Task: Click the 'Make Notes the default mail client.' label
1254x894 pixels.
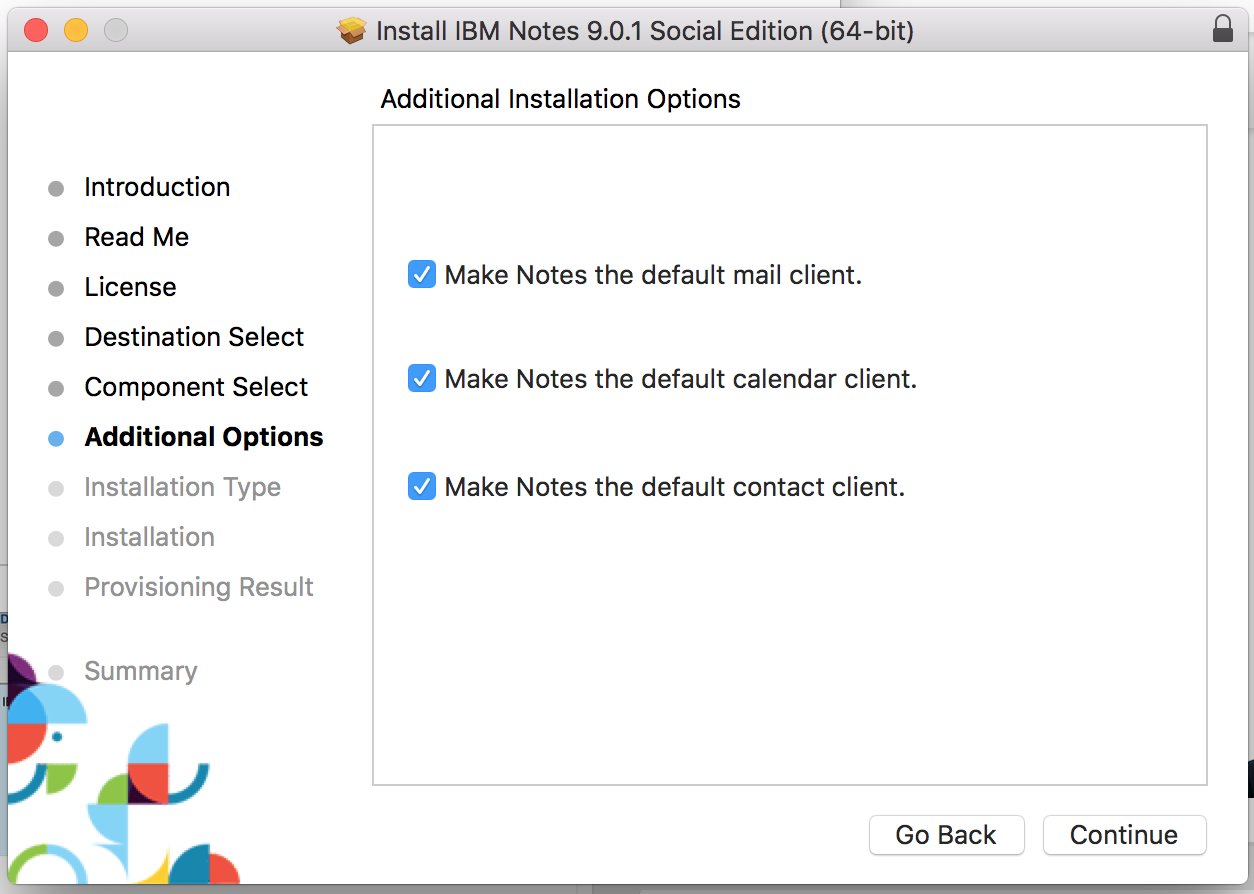Action: (x=653, y=275)
